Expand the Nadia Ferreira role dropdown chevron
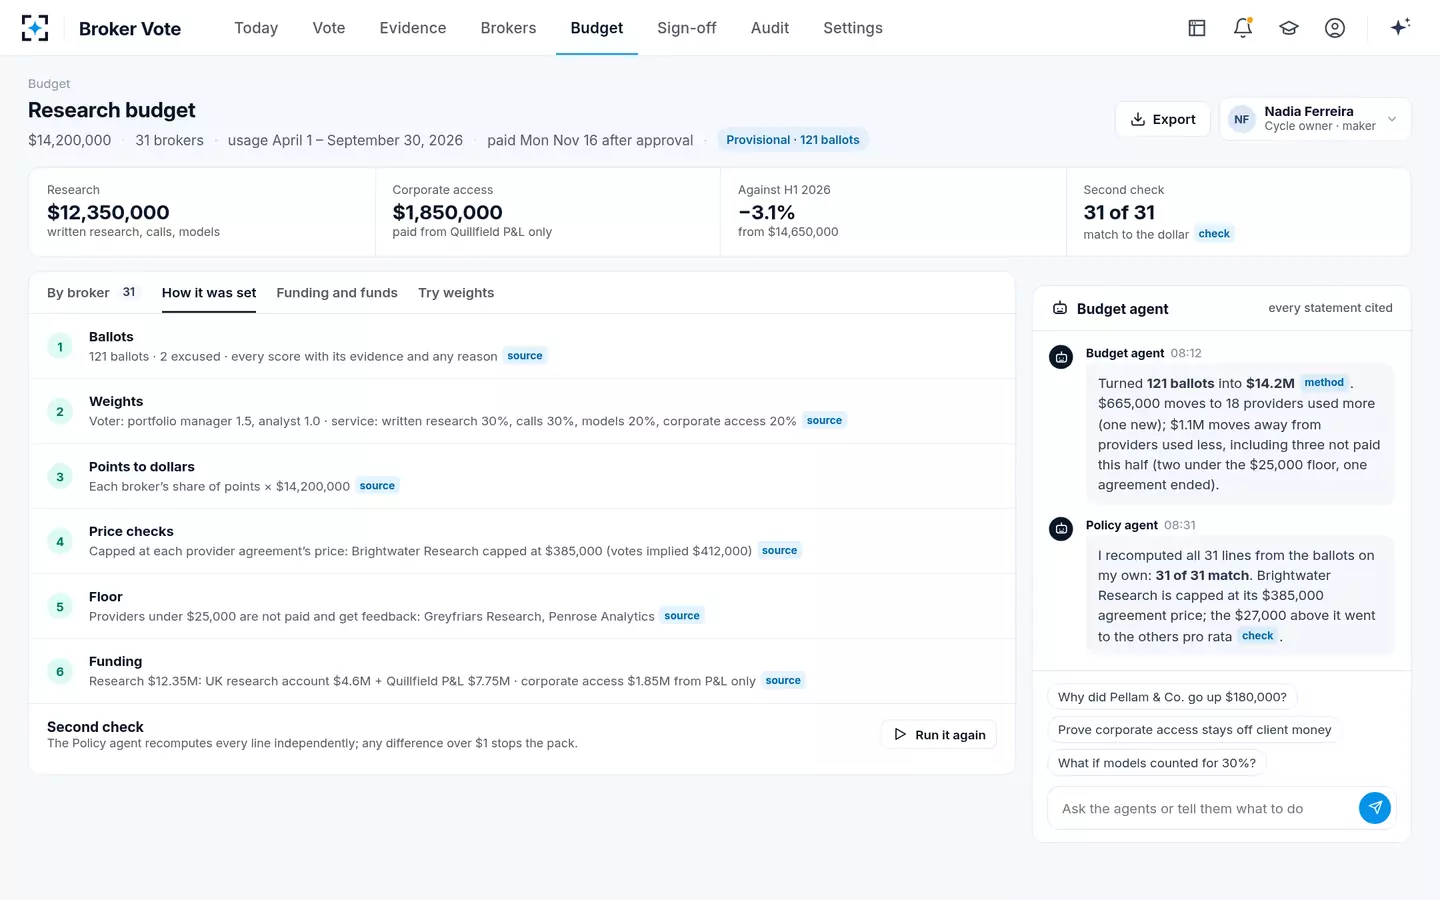This screenshot has height=900, width=1440. tap(1392, 119)
